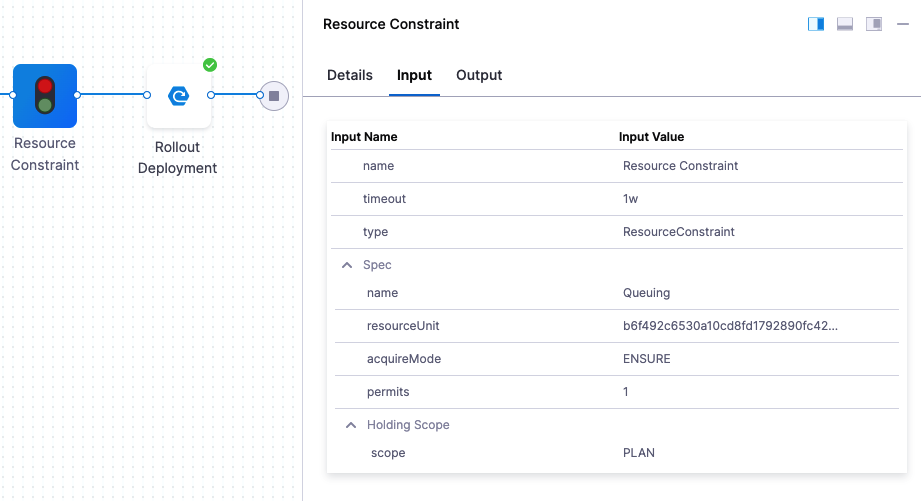The height and width of the screenshot is (501, 921).
Task: Click the truncated resourceUnit hash value
Action: pyautogui.click(x=730, y=326)
